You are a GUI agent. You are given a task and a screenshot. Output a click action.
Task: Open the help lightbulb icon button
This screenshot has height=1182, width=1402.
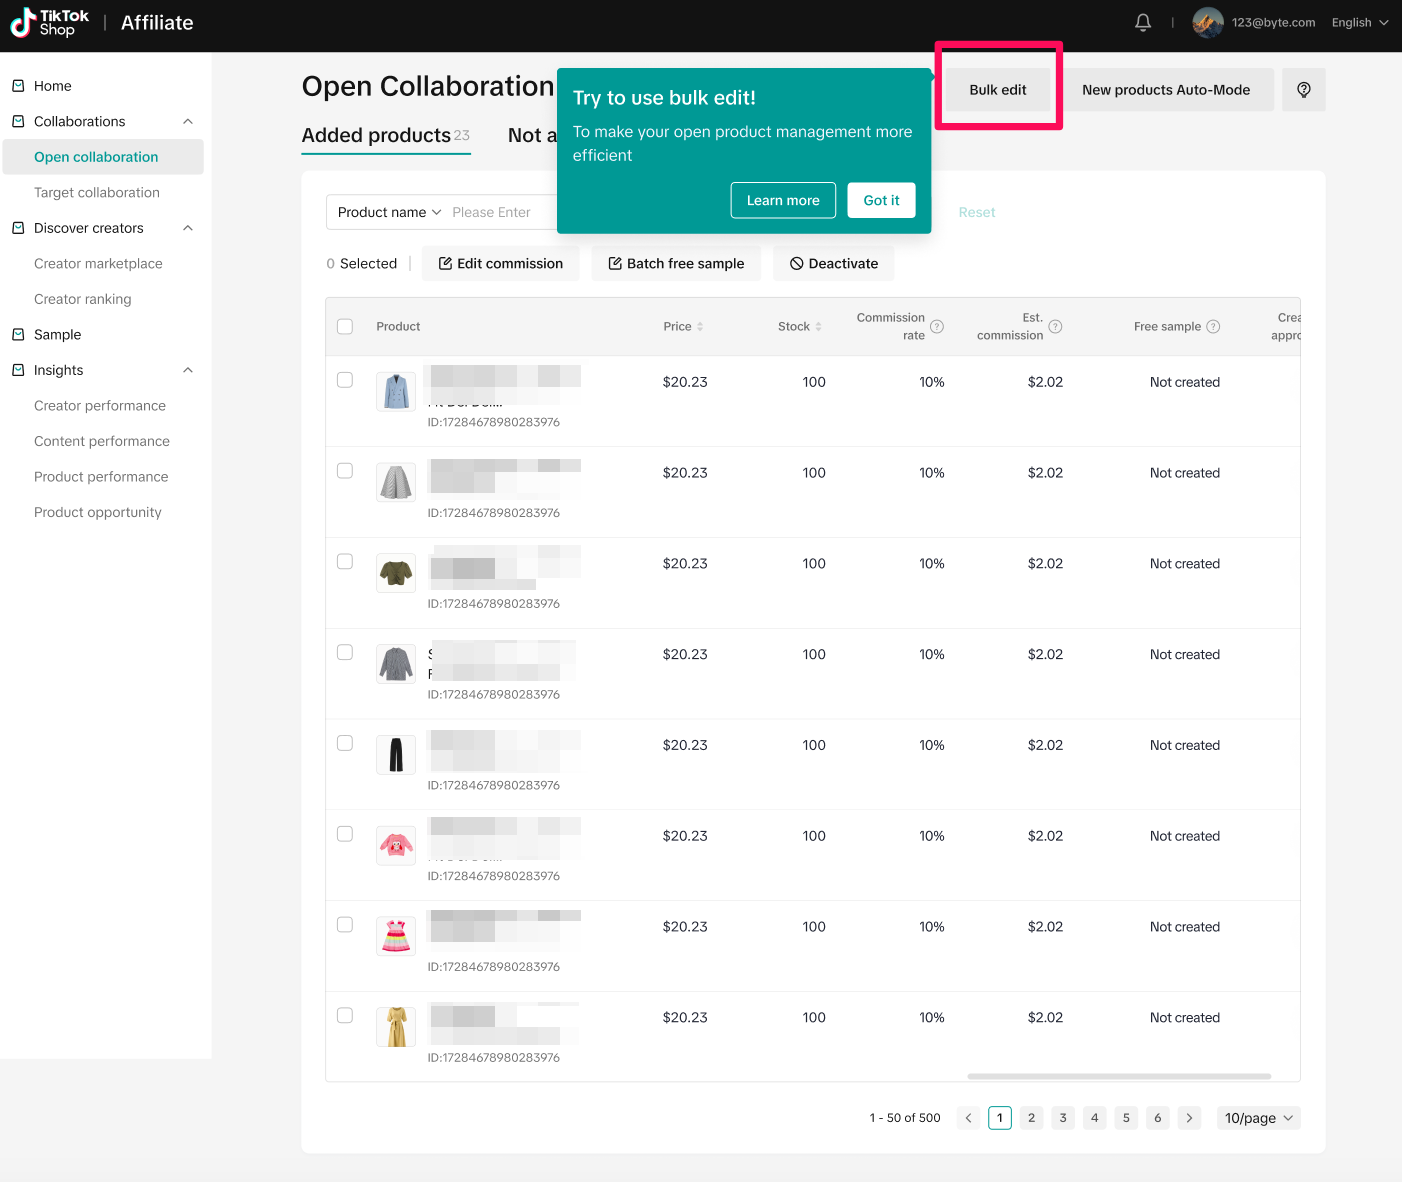pos(1303,90)
